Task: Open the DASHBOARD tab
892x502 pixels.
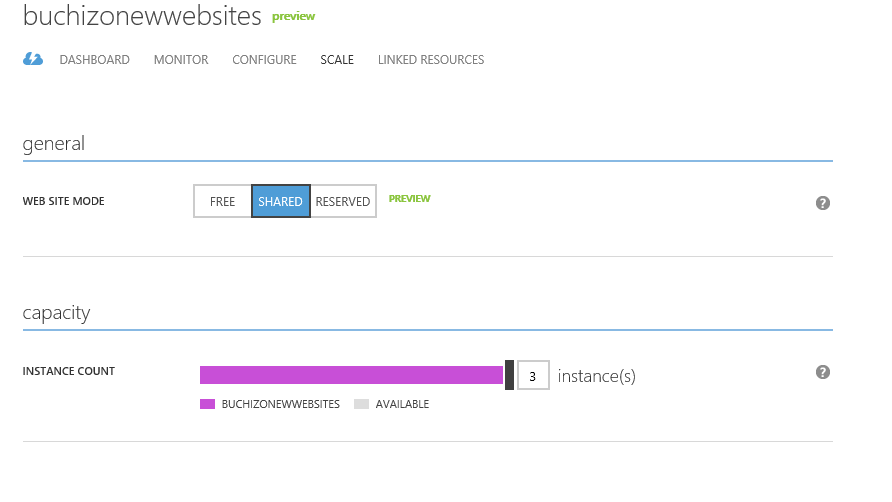Action: [x=95, y=60]
